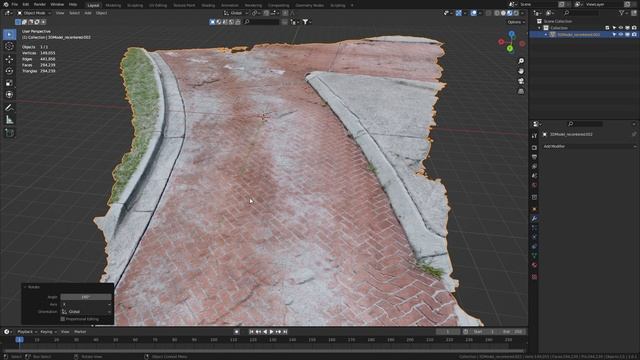Select the Scale tool
The image size is (640, 360).
point(9,83)
